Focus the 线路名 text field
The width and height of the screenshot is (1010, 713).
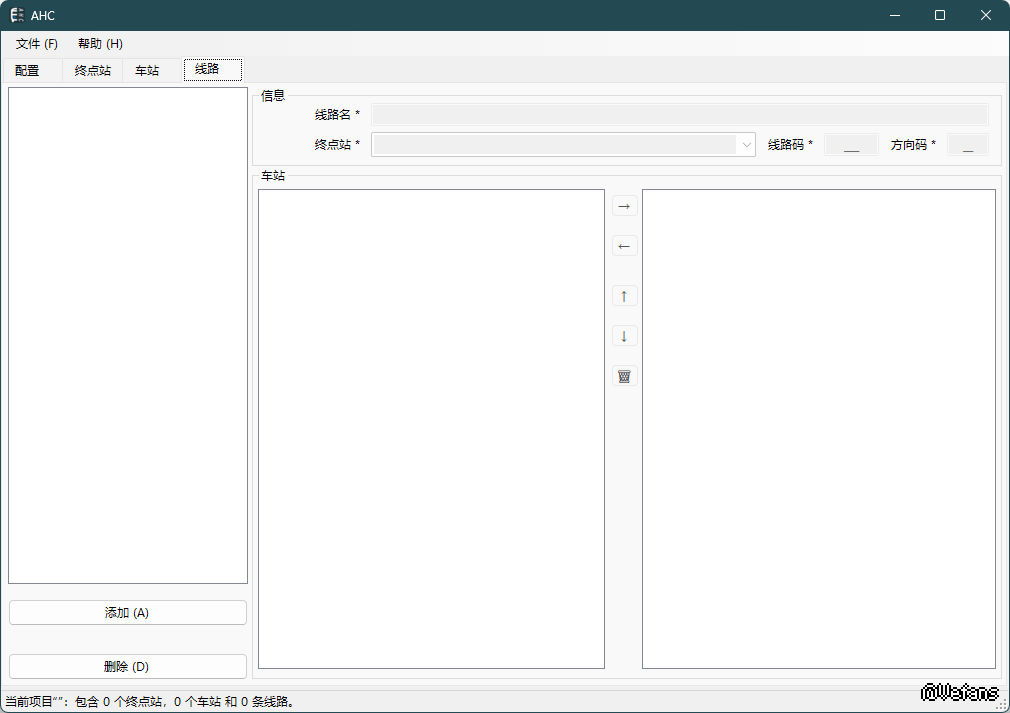tap(679, 115)
